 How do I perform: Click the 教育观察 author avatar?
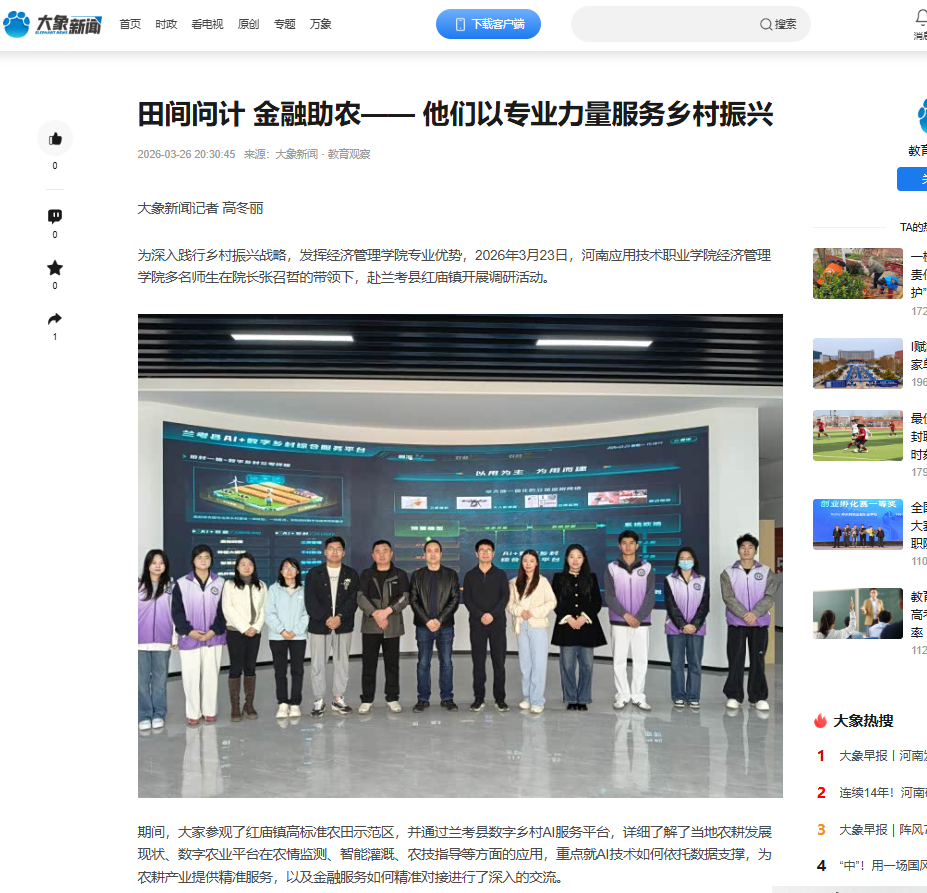coord(918,117)
